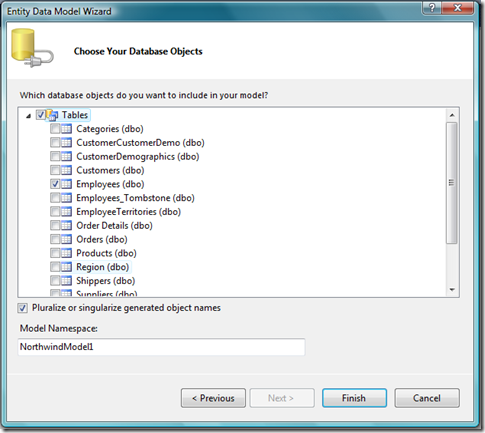This screenshot has width=485, height=433.
Task: Click the help question mark icon
Action: coord(432,8)
